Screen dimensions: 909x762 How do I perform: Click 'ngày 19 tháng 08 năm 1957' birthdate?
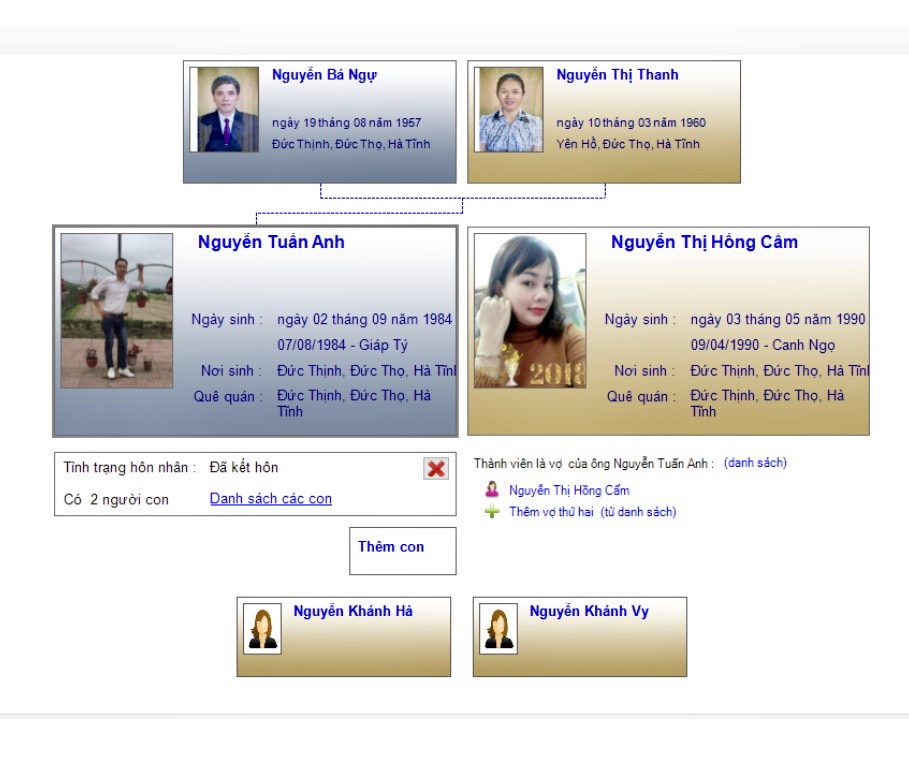[347, 123]
